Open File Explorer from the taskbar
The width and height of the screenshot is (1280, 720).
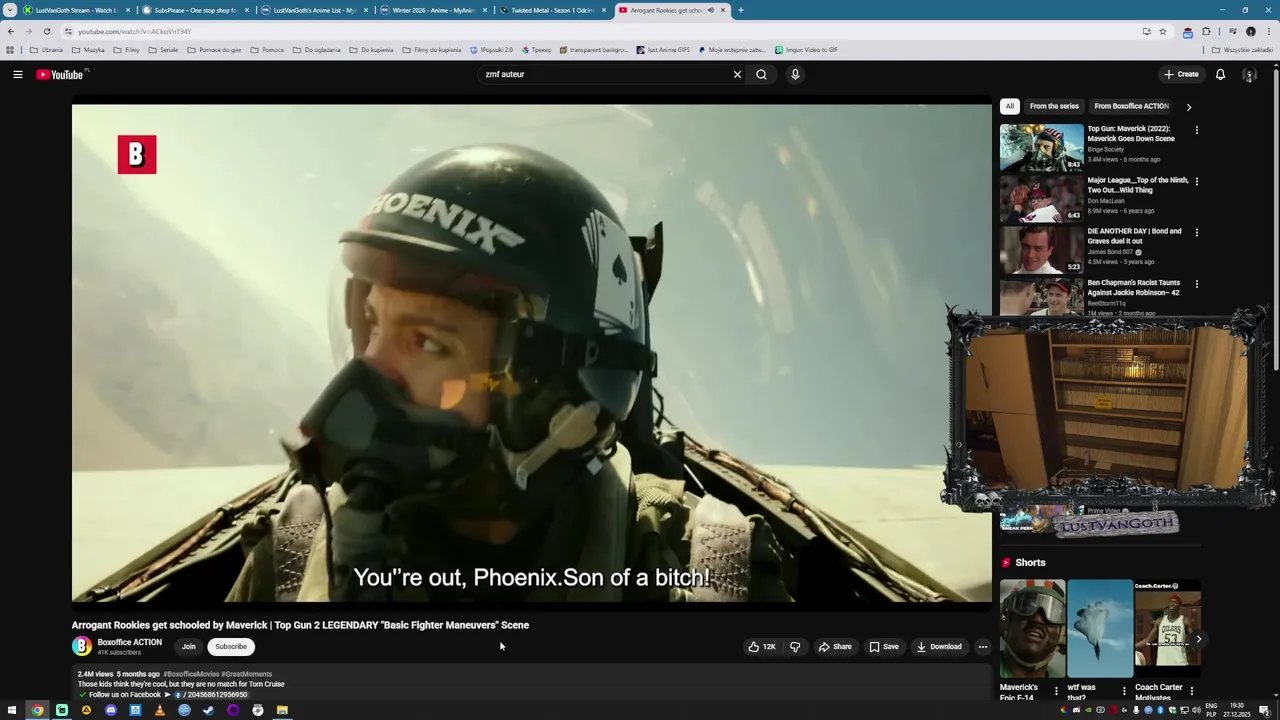point(282,710)
